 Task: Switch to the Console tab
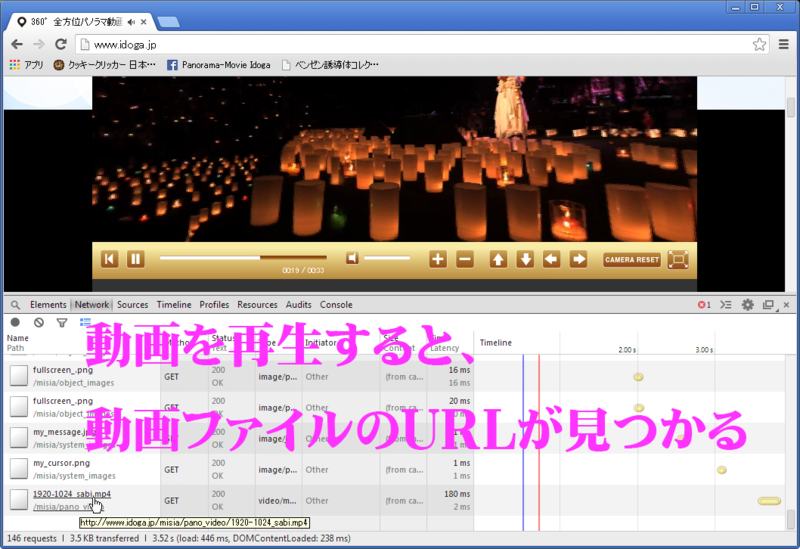336,305
